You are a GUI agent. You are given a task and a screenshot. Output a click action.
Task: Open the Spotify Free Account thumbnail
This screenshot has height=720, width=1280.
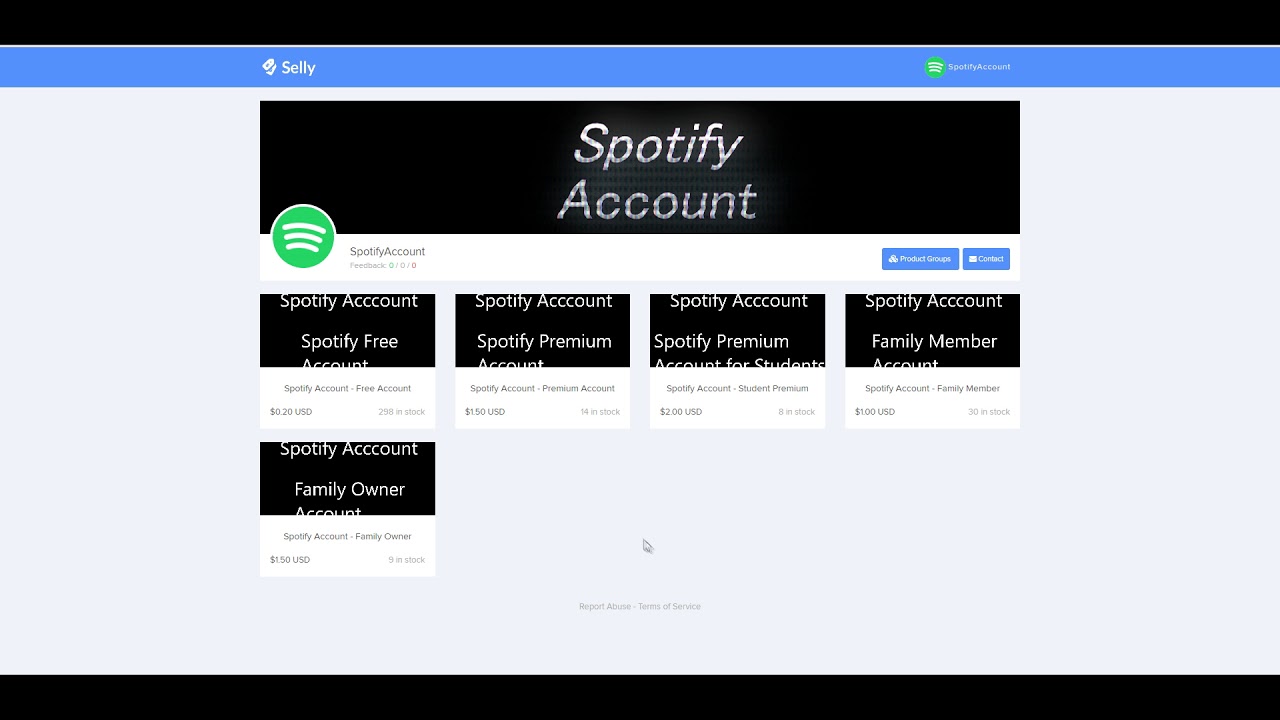click(347, 331)
